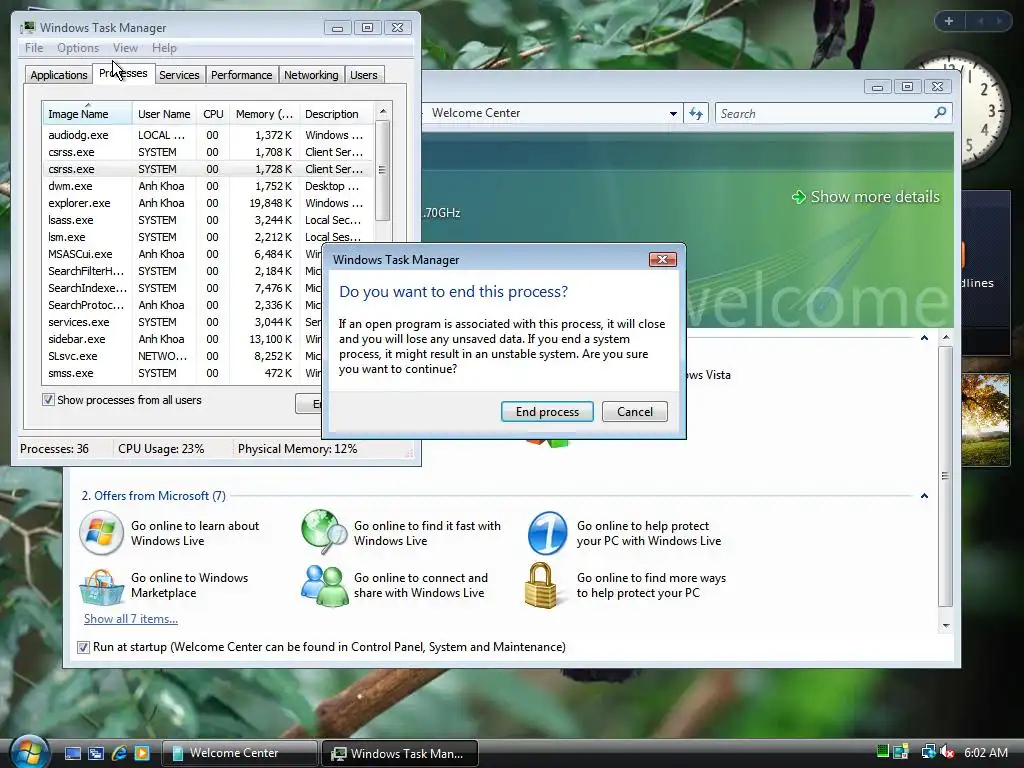Click Switch between windows quick launch icon
Image resolution: width=1024 pixels, height=768 pixels.
click(96, 753)
